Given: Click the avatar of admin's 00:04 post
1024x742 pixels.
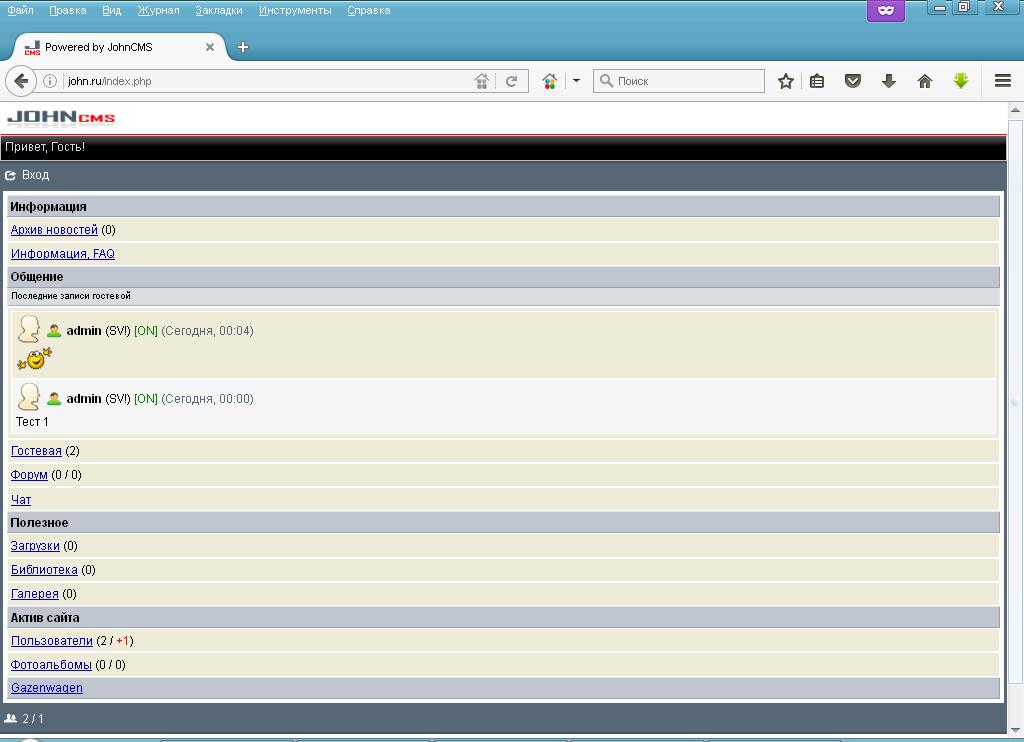Looking at the screenshot, I should pyautogui.click(x=29, y=329).
